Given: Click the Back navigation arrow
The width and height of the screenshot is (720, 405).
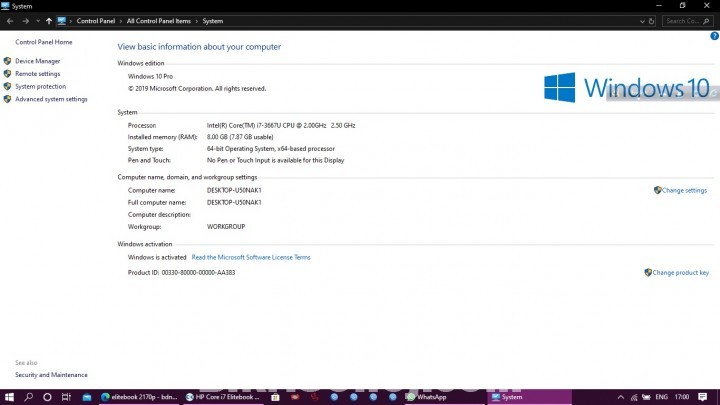Looking at the screenshot, I should click(x=10, y=21).
